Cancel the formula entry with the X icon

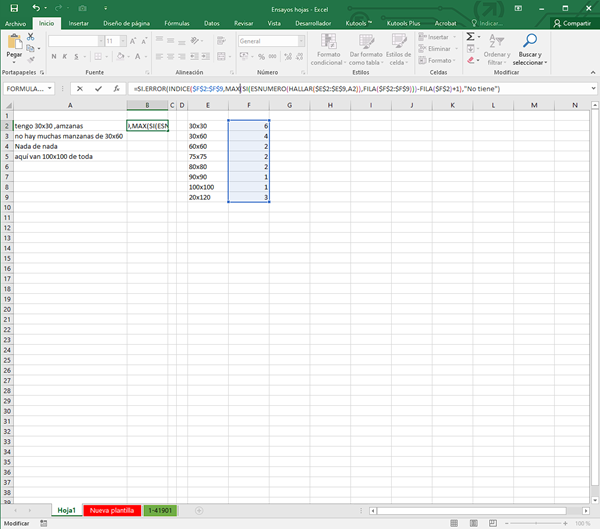[x=80, y=89]
